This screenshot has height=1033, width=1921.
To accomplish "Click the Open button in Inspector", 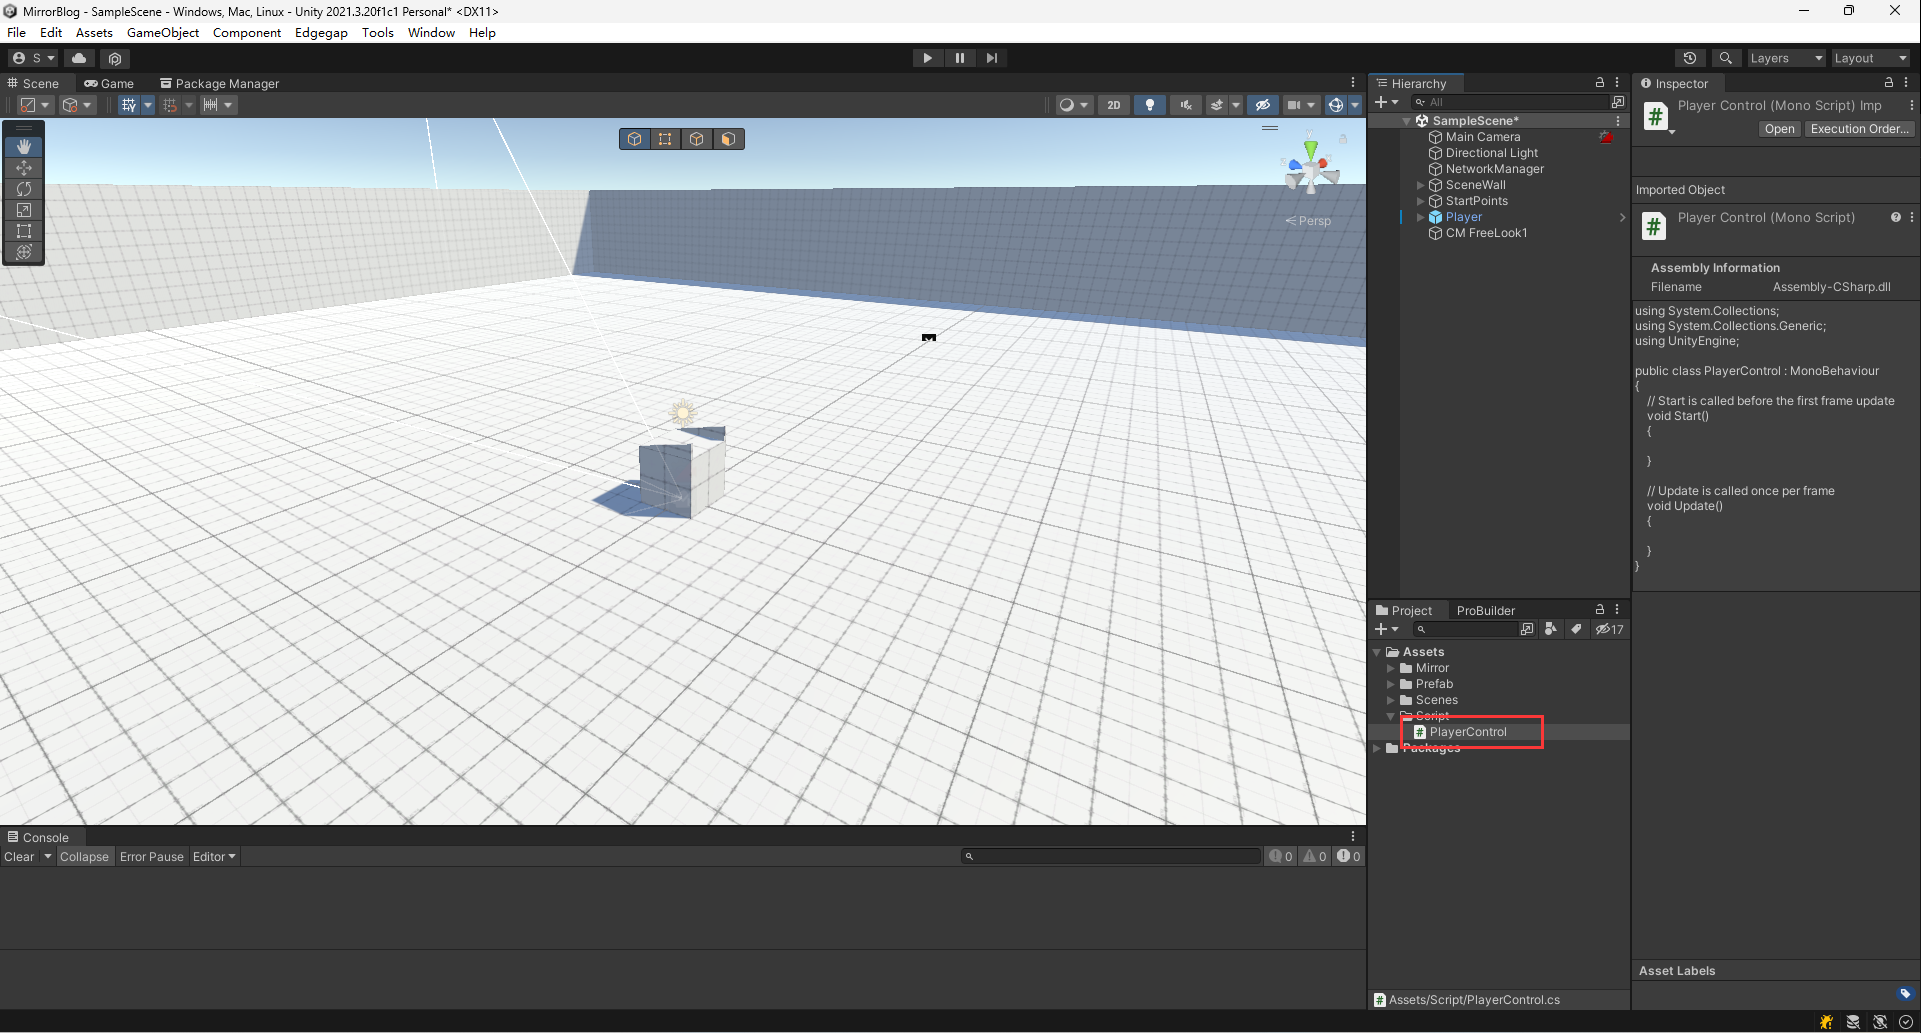I will 1779,129.
